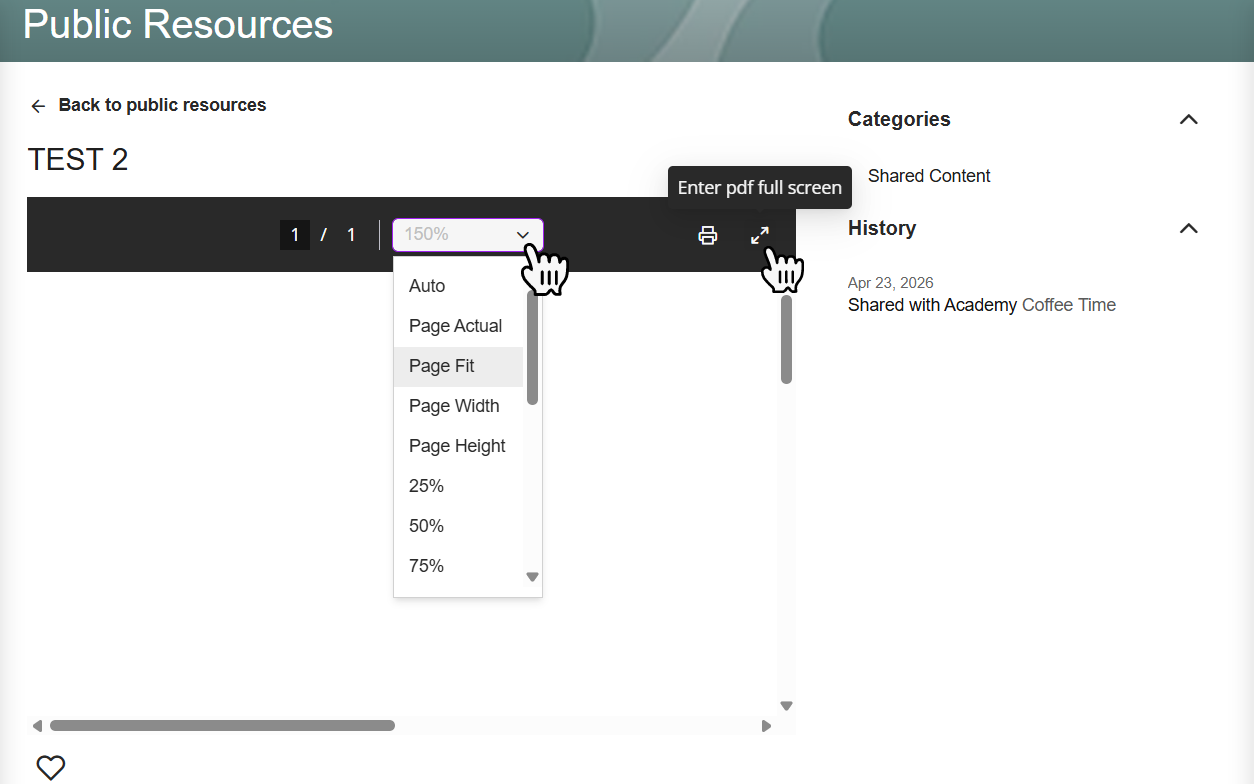
Task: Click the PDF horizontal scrollbar thumb
Action: 222,726
